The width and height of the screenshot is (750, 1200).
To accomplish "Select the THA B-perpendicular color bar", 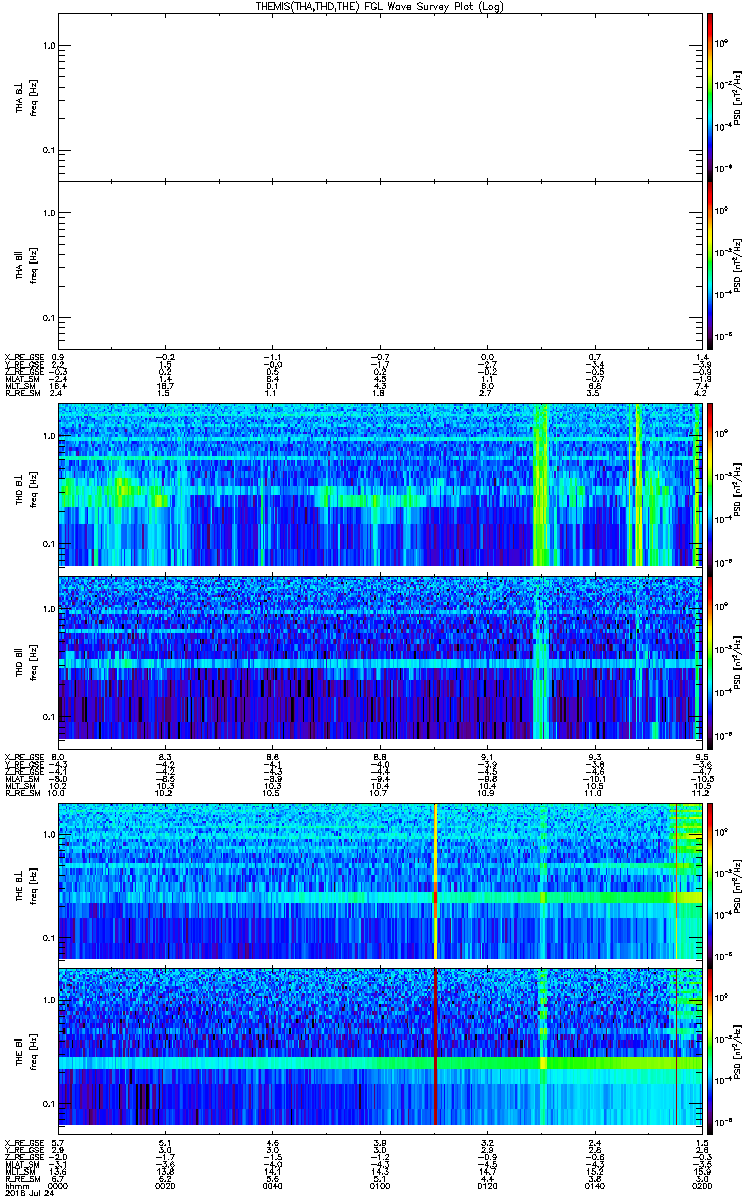I will [710, 95].
